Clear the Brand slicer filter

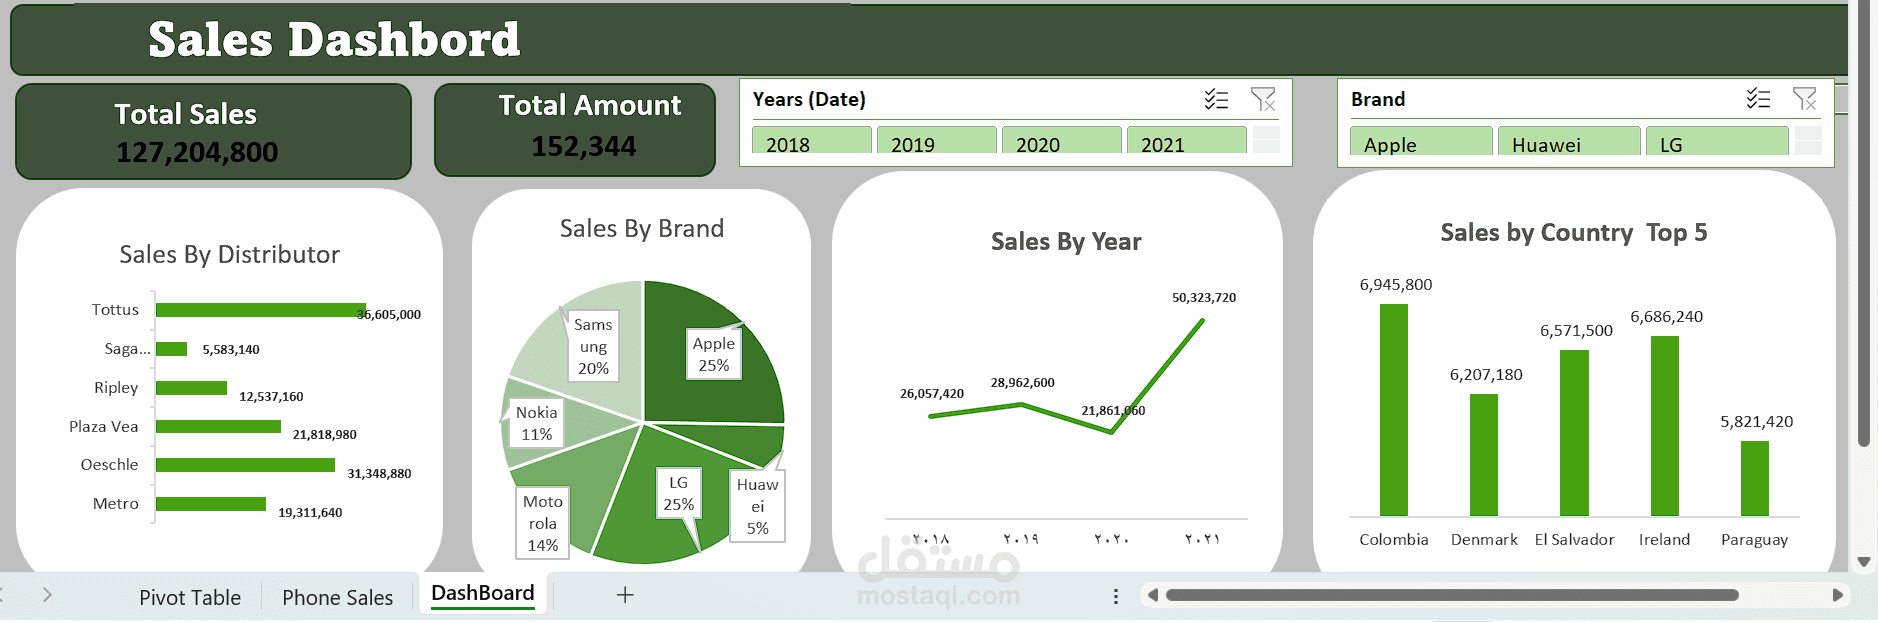(x=1805, y=99)
